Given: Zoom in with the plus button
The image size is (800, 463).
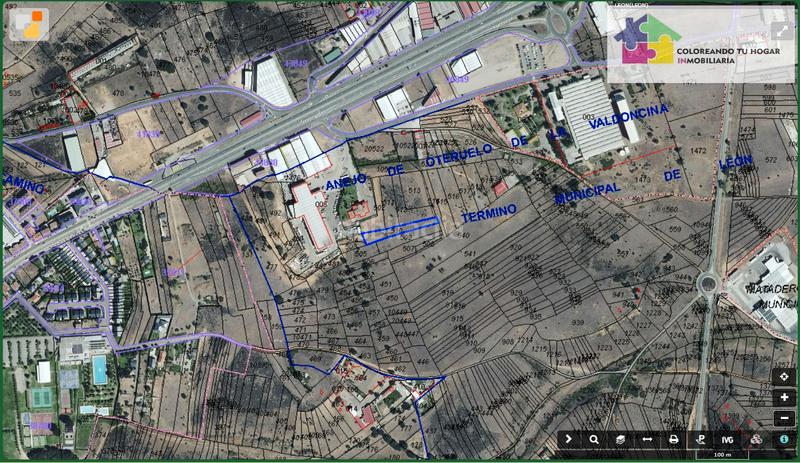Looking at the screenshot, I should (785, 397).
